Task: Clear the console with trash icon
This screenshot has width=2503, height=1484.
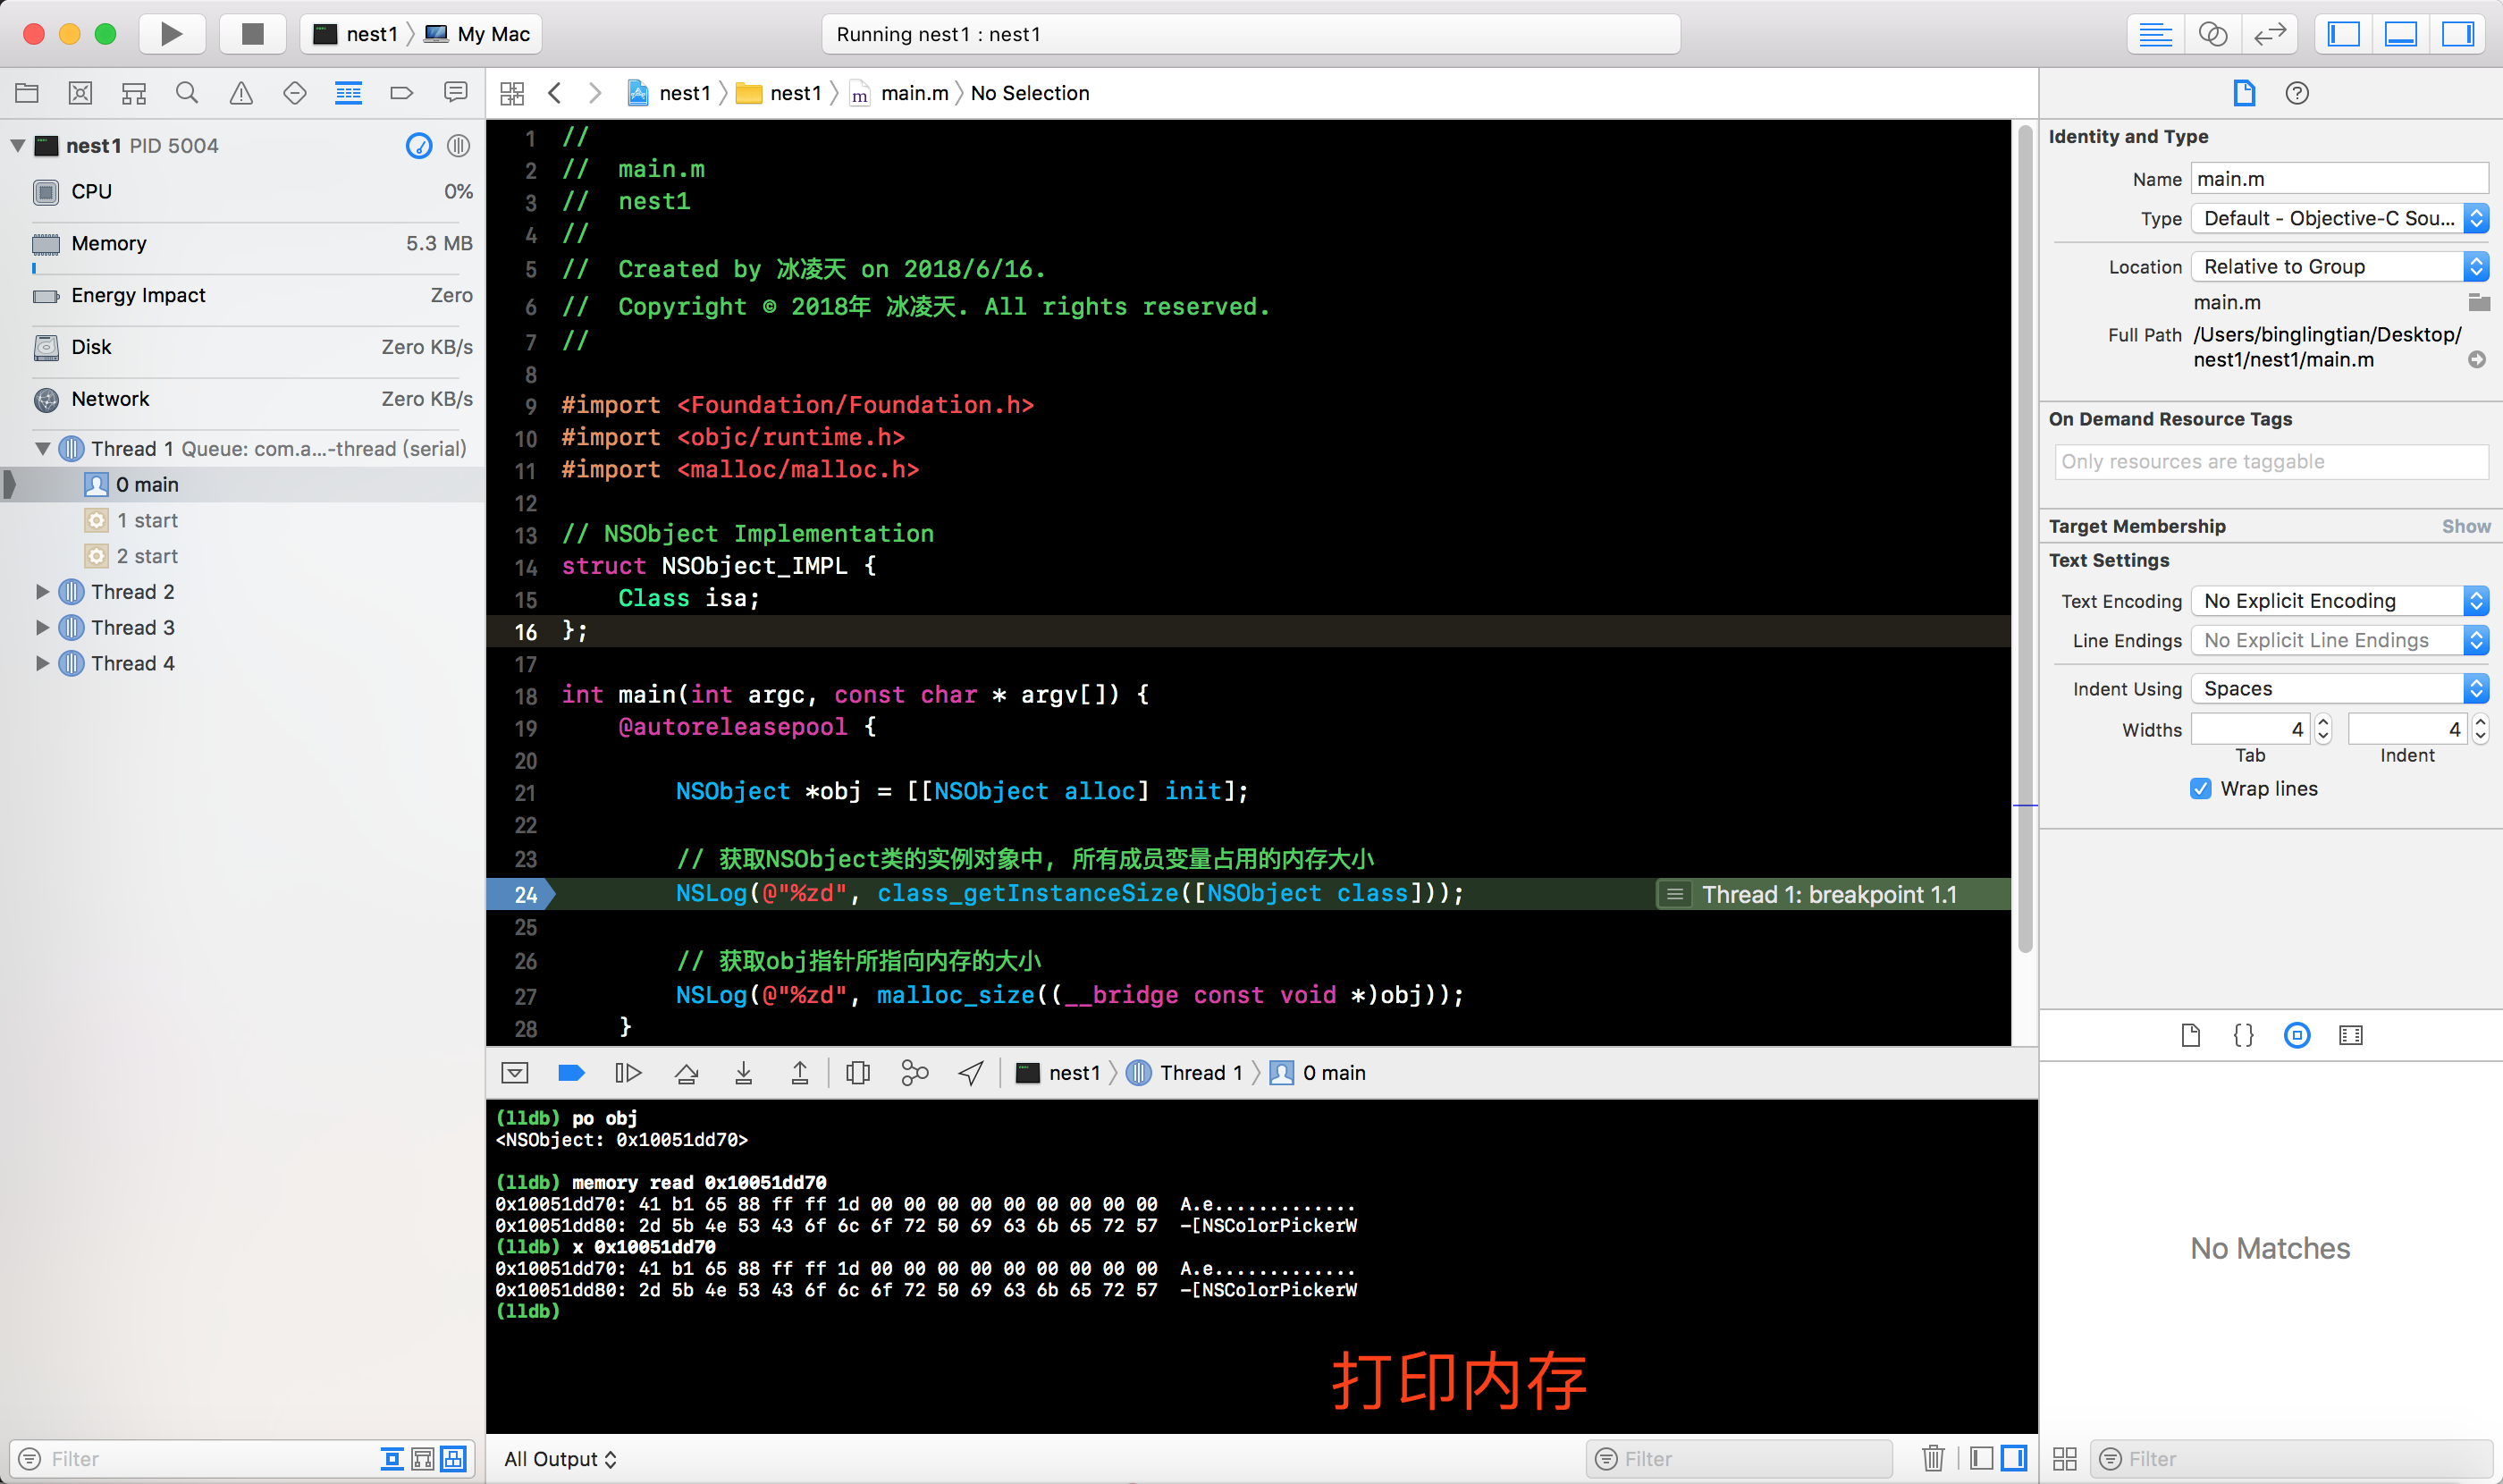Action: [1932, 1458]
